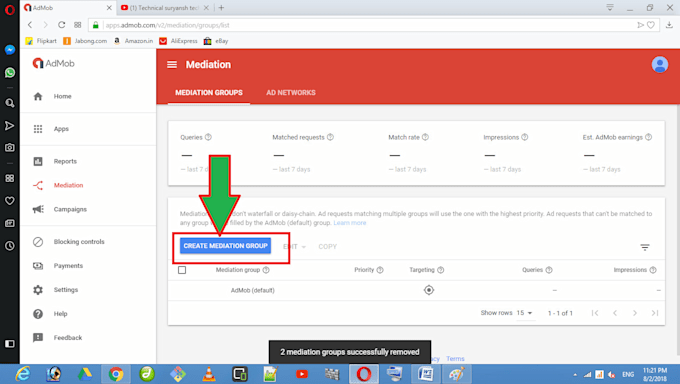Tick the select-all checkbox in table header

coord(182,270)
